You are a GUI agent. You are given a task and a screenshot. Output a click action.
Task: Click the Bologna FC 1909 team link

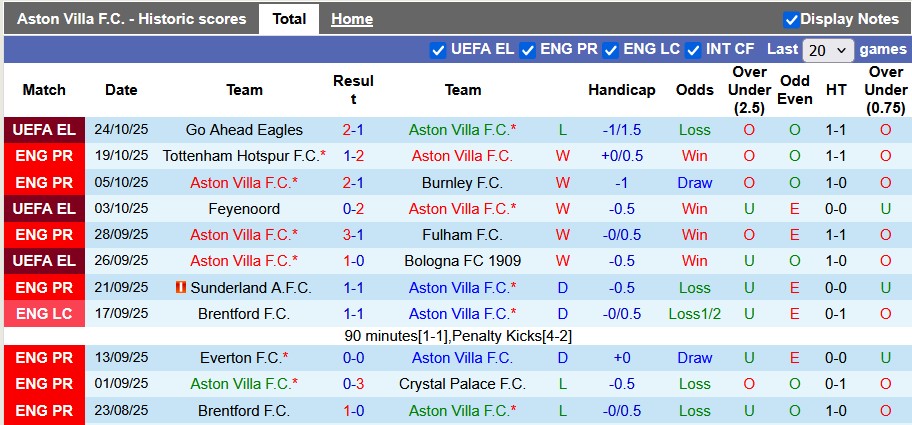click(462, 261)
